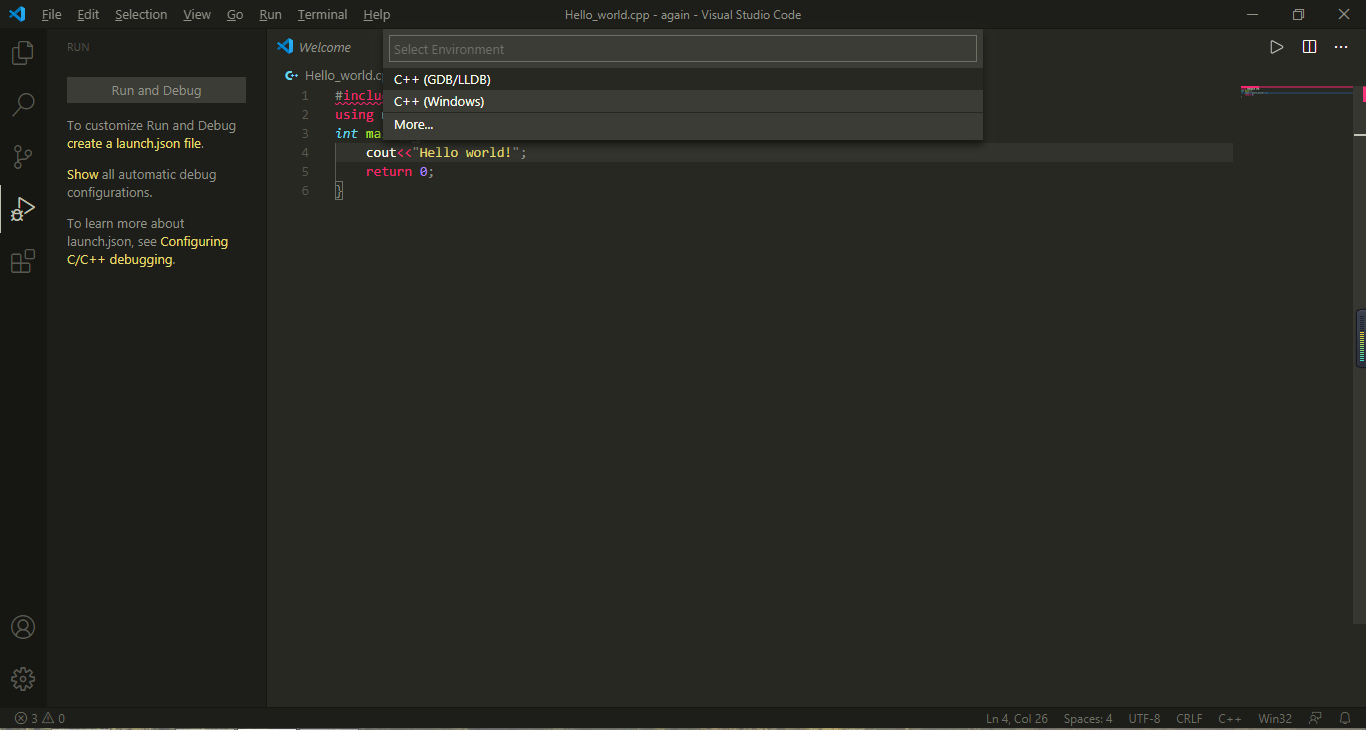Open the Terminal menu

click(322, 15)
